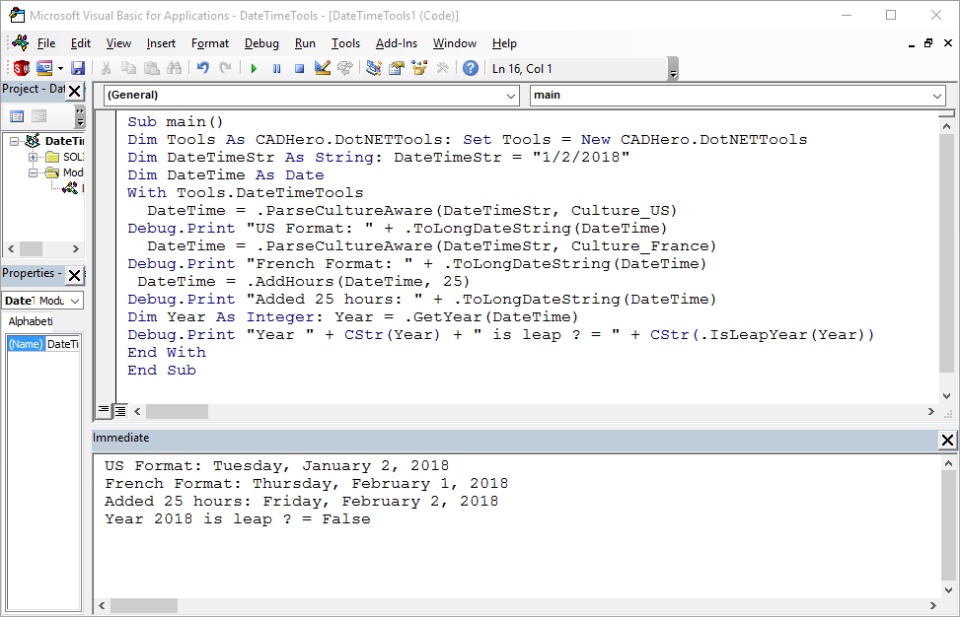Click the View Object icon in Project panel
960x617 pixels.
point(39,116)
